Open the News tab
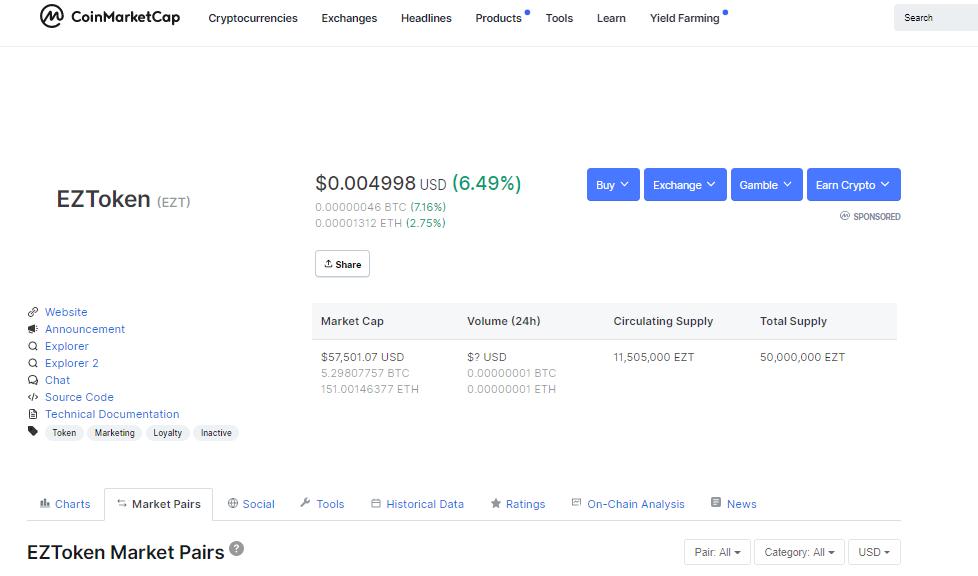 pyautogui.click(x=734, y=504)
